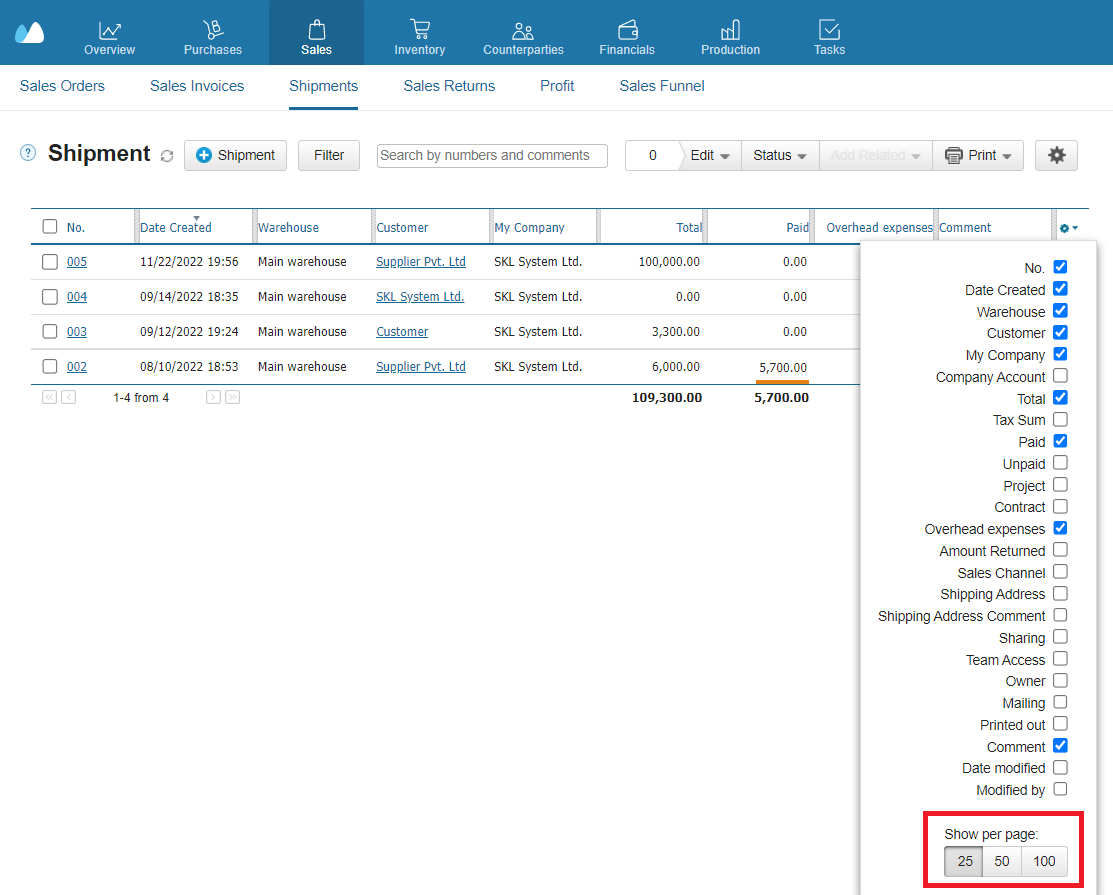This screenshot has width=1113, height=895.
Task: Open shipment number 002
Action: [x=77, y=367]
